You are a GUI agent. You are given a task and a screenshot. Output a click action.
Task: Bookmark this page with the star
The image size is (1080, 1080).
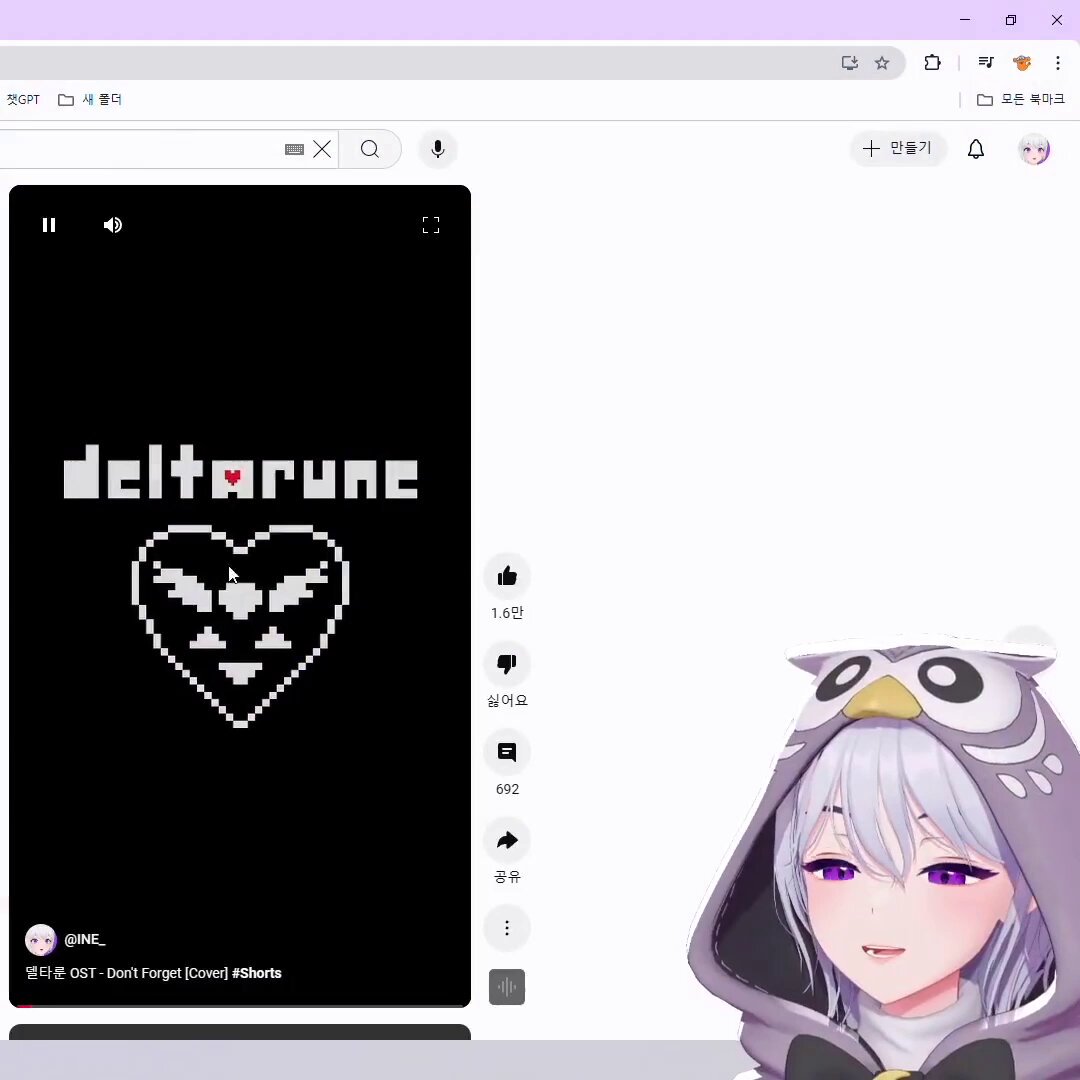tap(882, 63)
